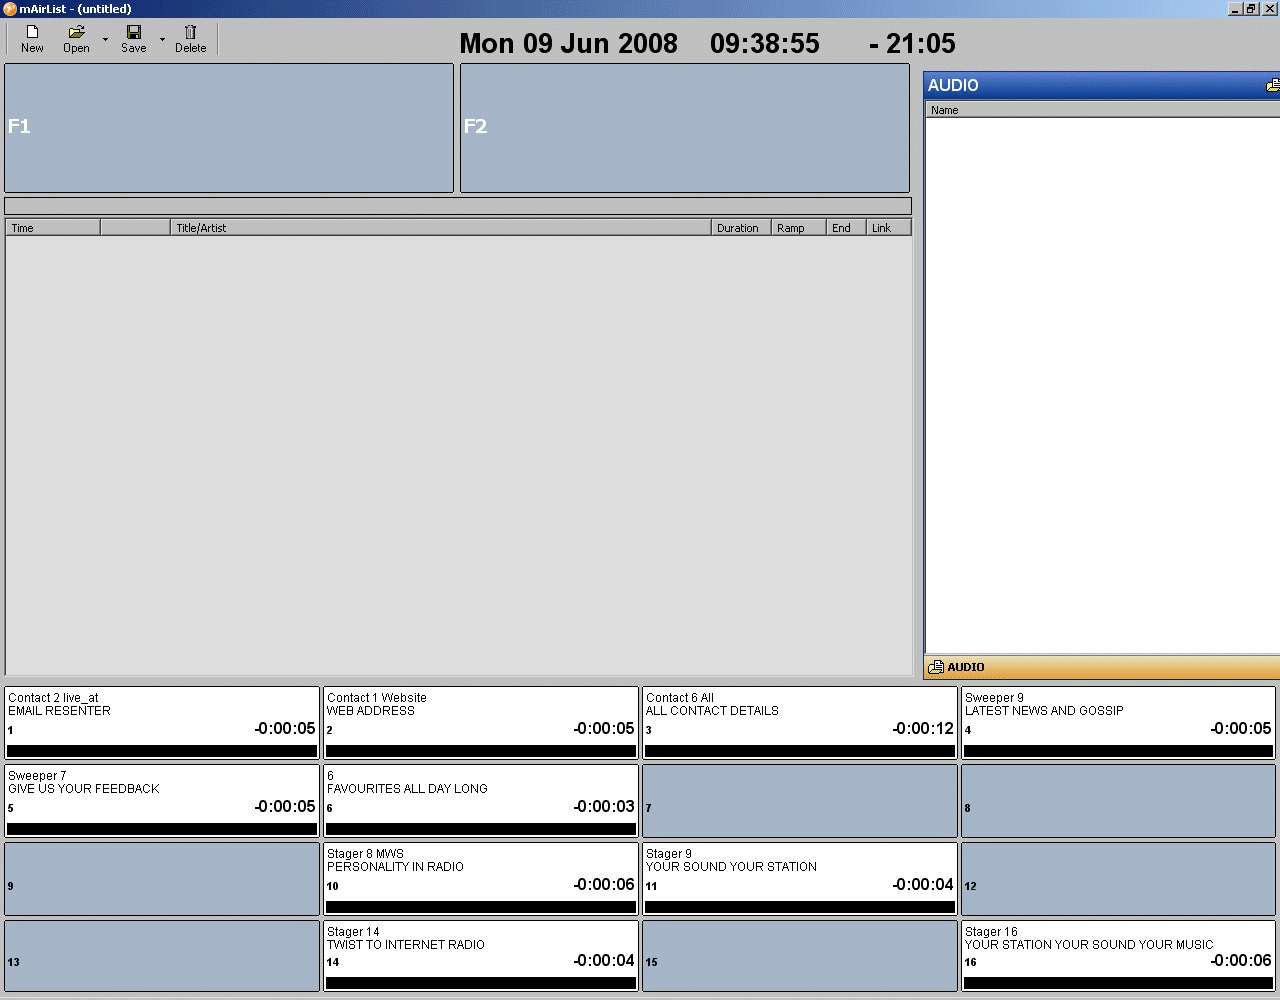Restore the mAirList window size
The height and width of the screenshot is (1000, 1280).
click(x=1251, y=9)
